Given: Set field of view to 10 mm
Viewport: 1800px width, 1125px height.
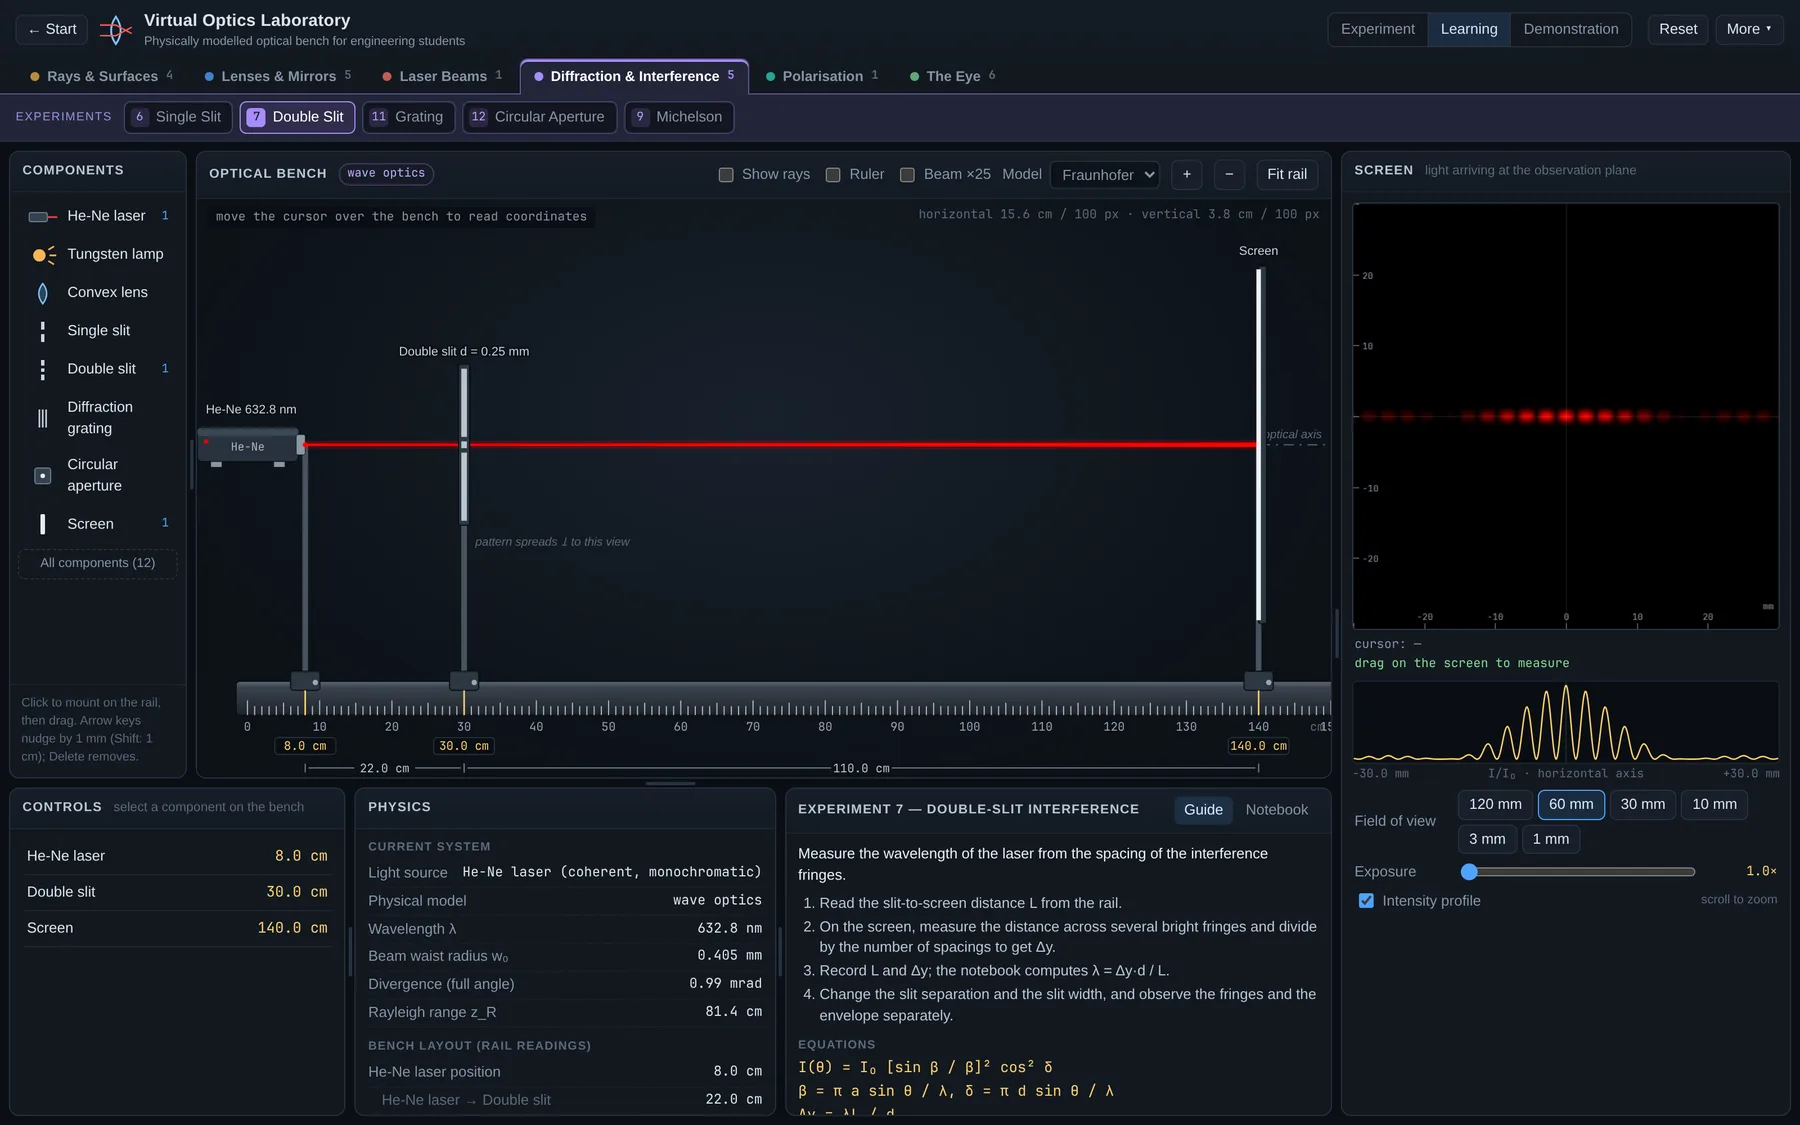Looking at the screenshot, I should pos(1714,805).
